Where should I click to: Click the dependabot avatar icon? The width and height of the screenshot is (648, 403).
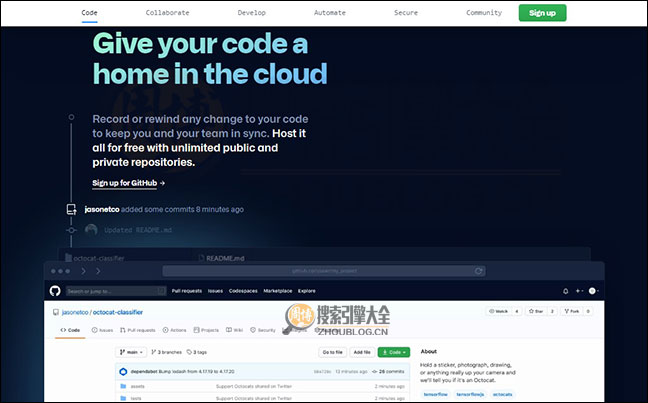coord(123,372)
